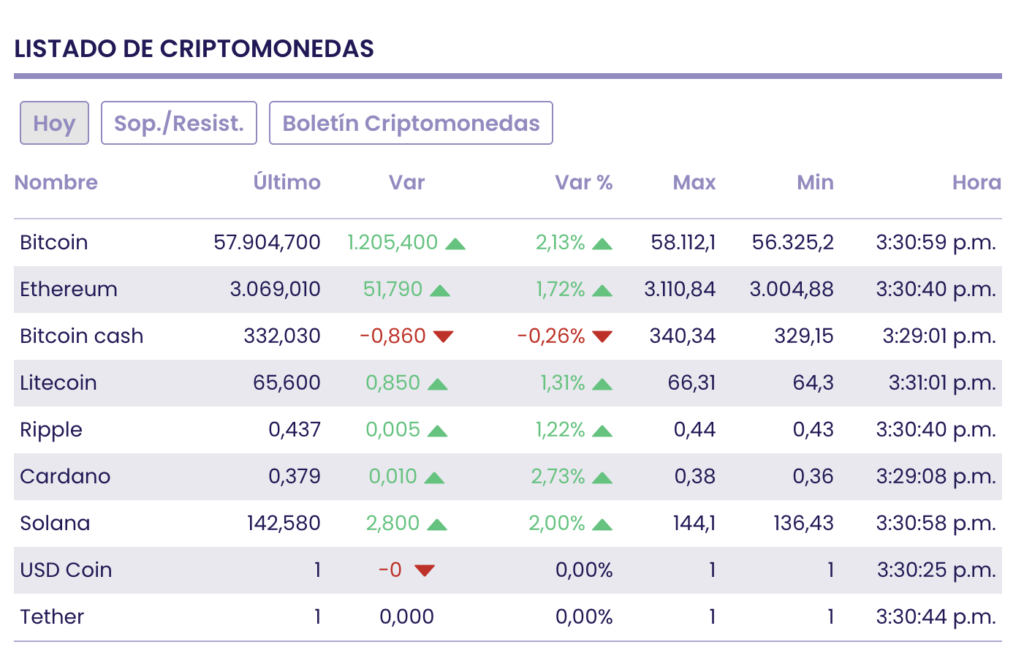Click the green arrow next to Ethereum 1,72%
This screenshot has height=661, width=1024.
pyautogui.click(x=601, y=290)
